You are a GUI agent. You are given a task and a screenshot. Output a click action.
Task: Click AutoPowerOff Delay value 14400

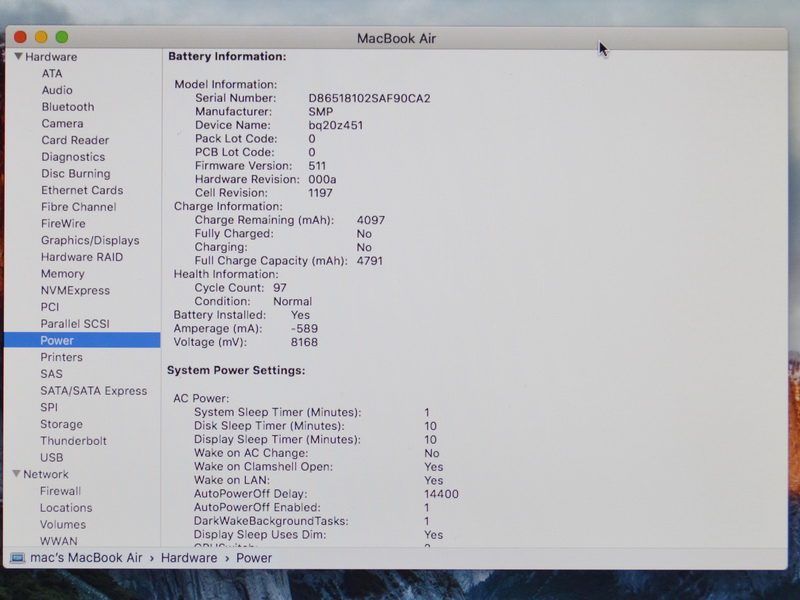[441, 494]
